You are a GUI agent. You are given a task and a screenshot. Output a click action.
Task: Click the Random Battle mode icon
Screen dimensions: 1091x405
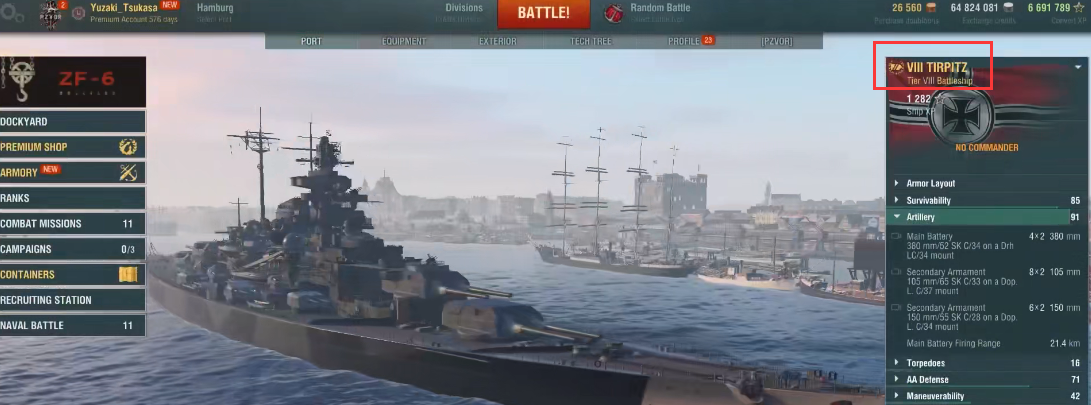point(613,13)
